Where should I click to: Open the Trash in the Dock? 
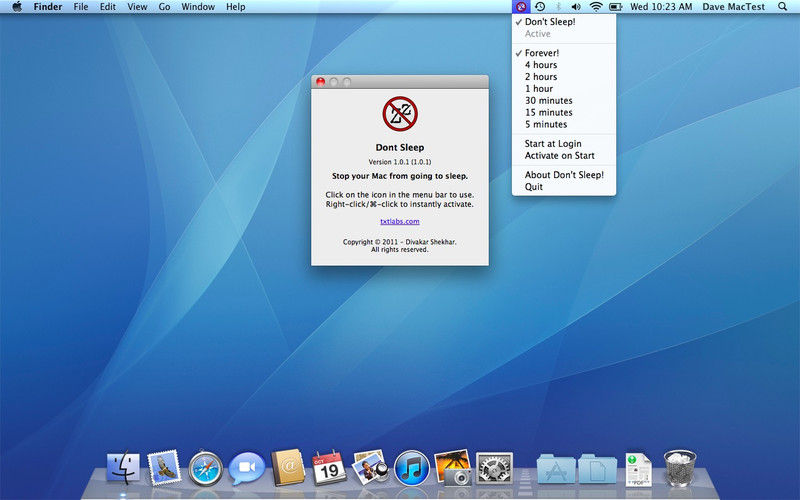[680, 467]
